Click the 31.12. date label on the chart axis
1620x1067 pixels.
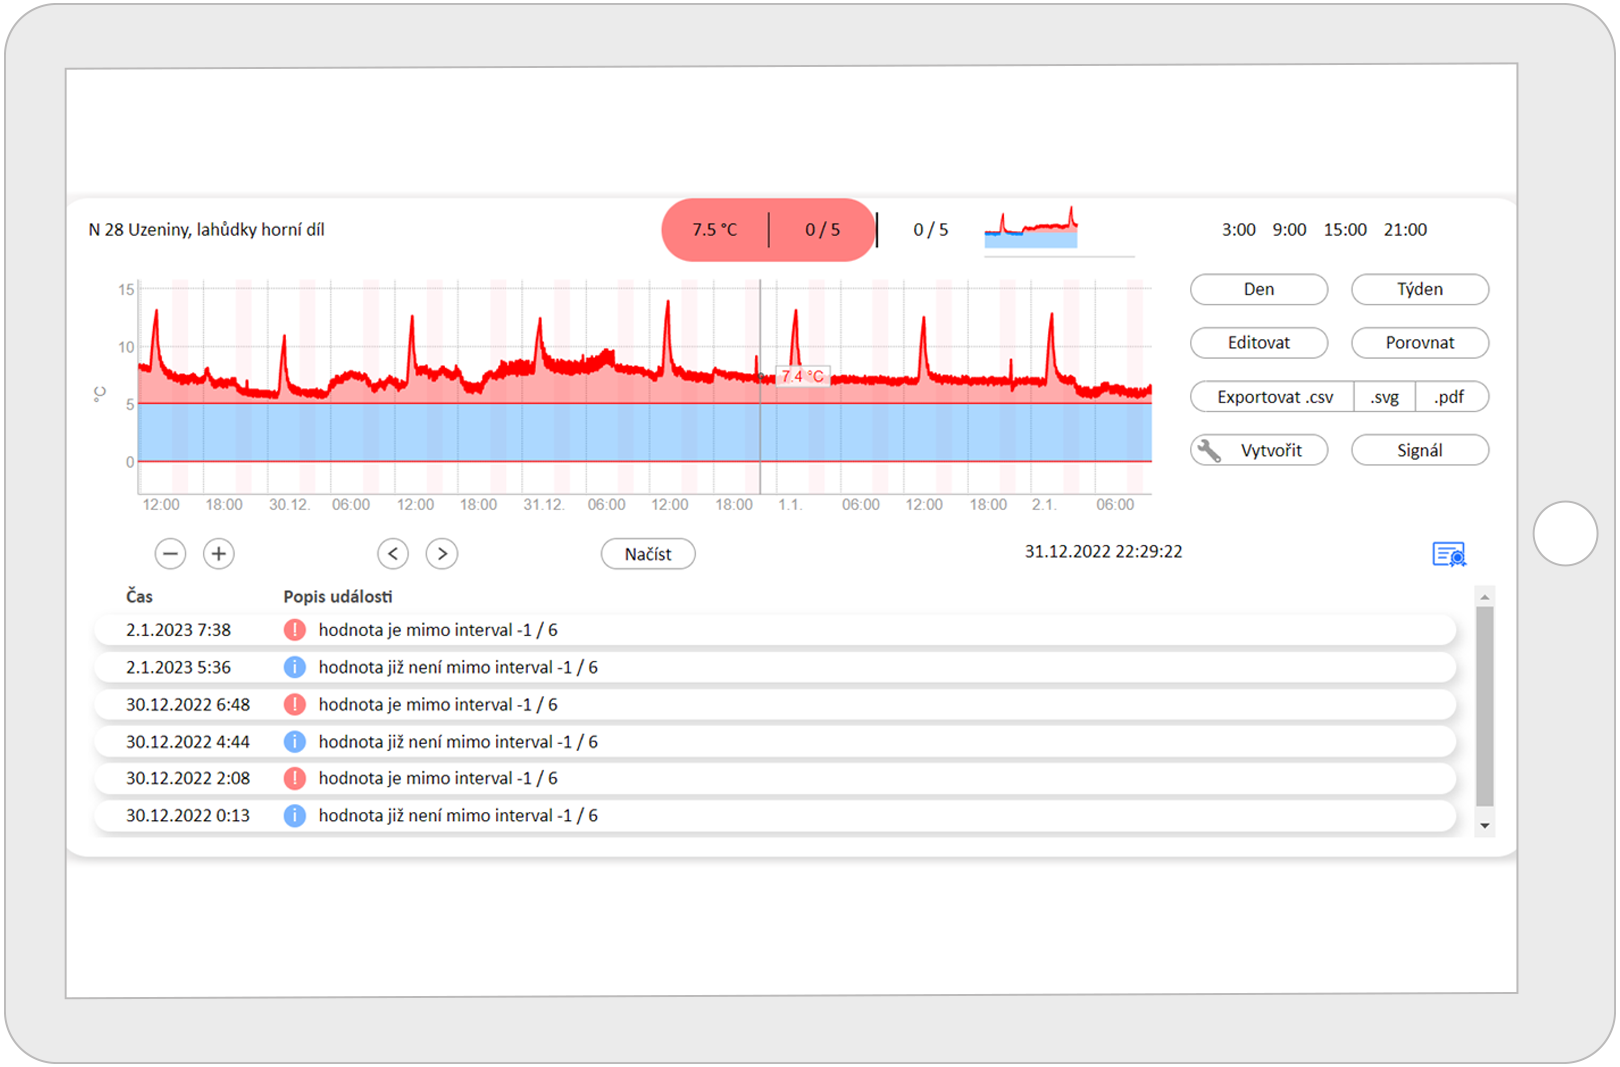tap(544, 505)
